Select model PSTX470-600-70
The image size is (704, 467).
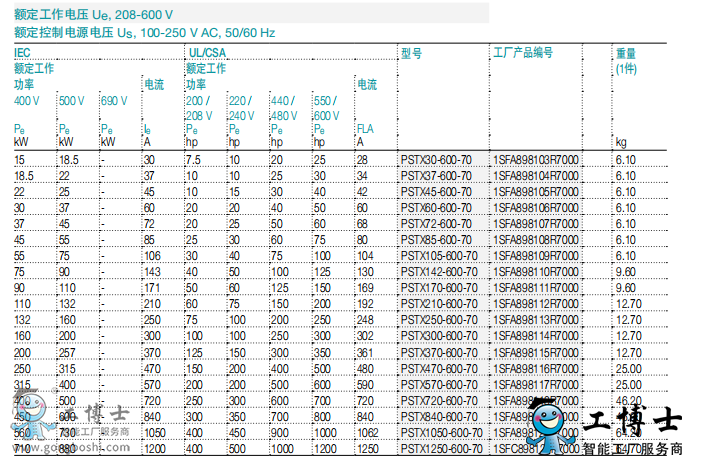(439, 369)
